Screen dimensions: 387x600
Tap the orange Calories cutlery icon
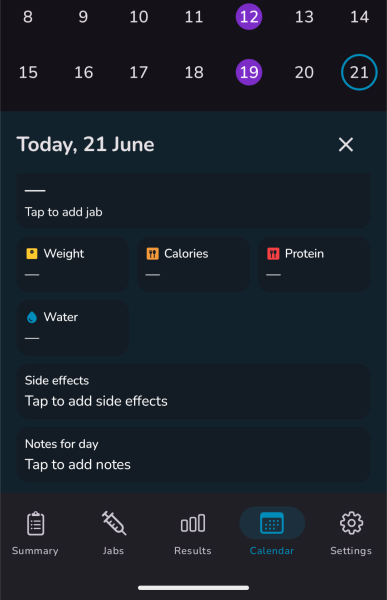point(152,254)
